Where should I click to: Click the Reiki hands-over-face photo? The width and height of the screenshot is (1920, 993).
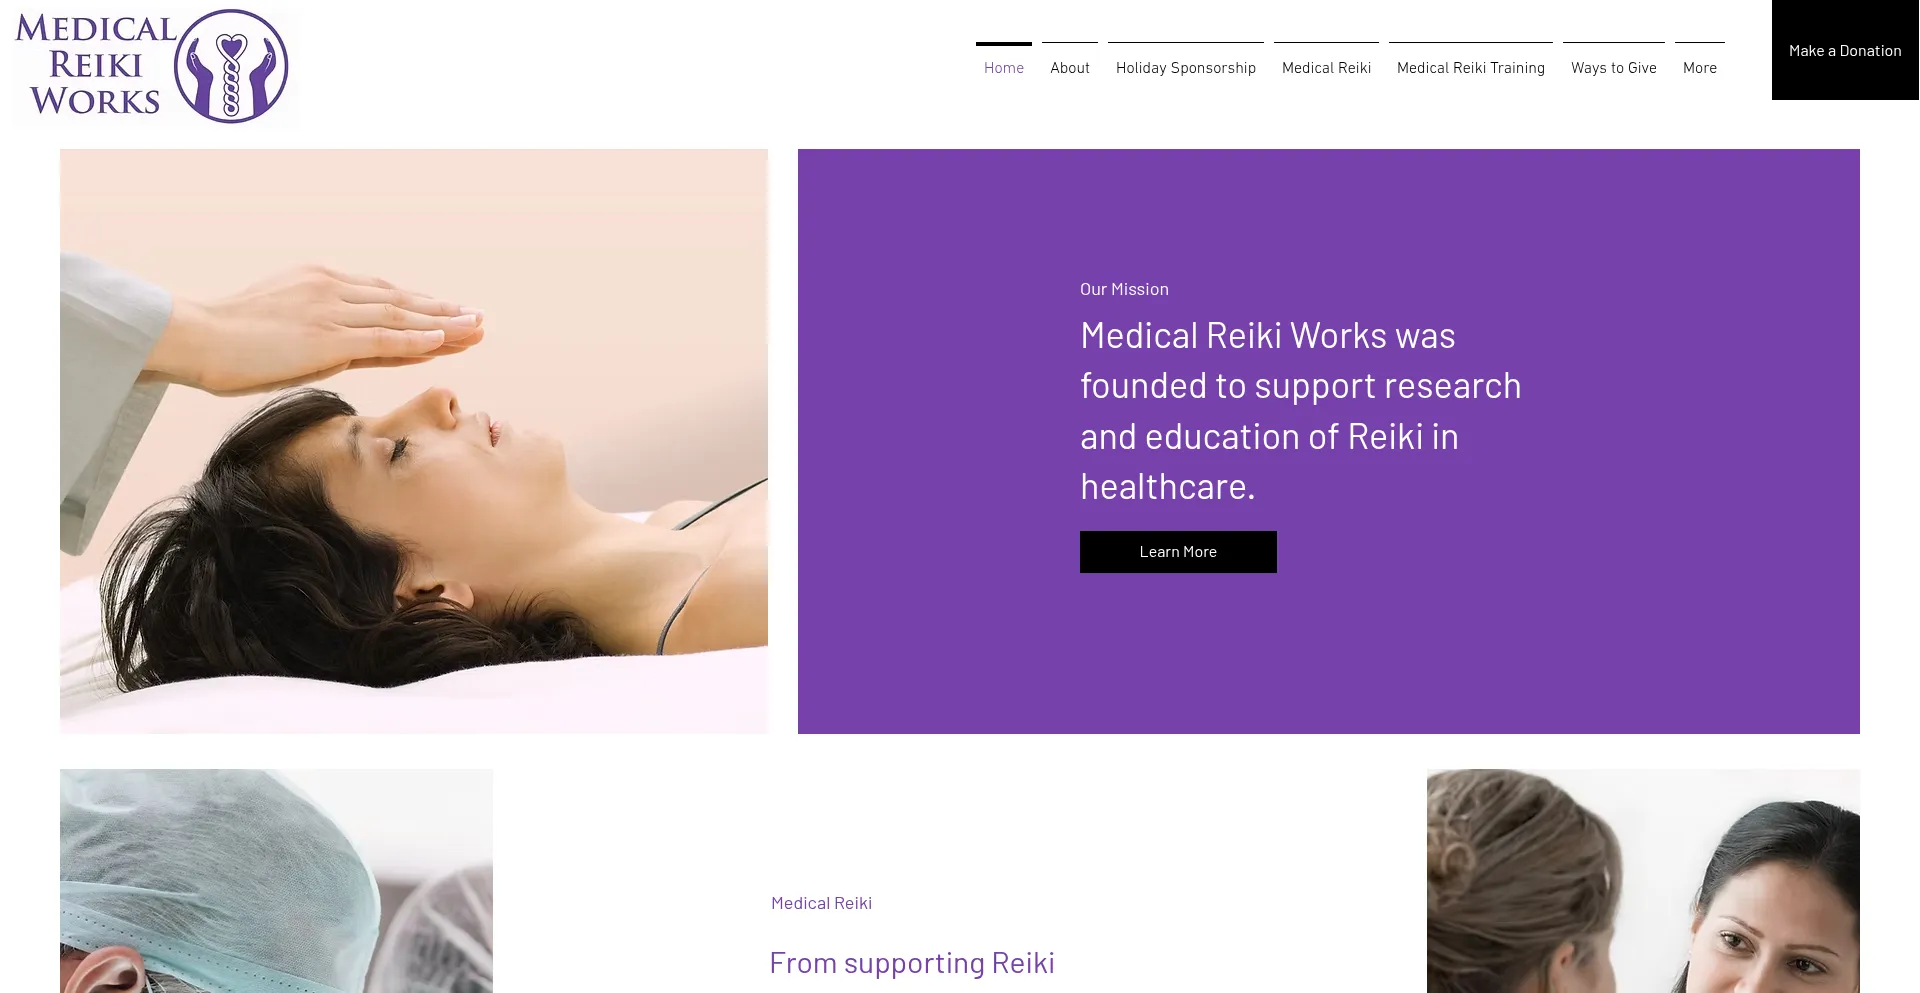(x=414, y=441)
